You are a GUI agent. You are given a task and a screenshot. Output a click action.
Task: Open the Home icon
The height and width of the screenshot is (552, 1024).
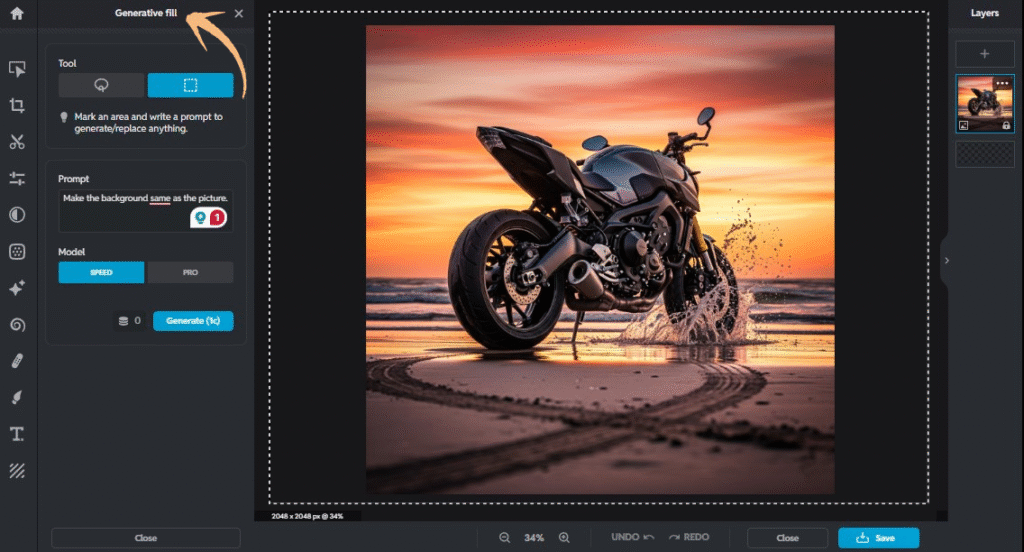tap(17, 13)
